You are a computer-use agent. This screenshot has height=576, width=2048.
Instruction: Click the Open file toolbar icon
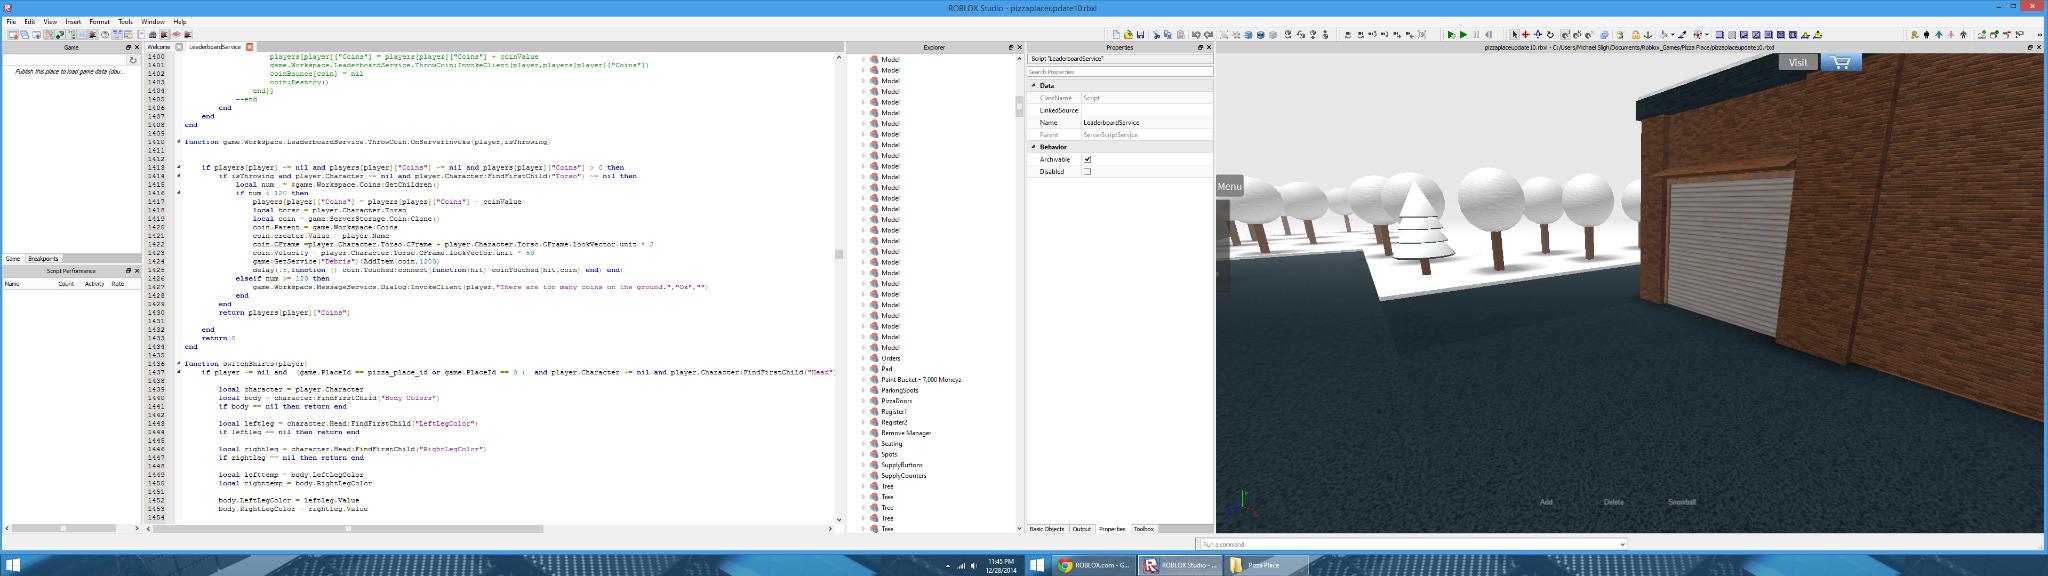point(1128,34)
